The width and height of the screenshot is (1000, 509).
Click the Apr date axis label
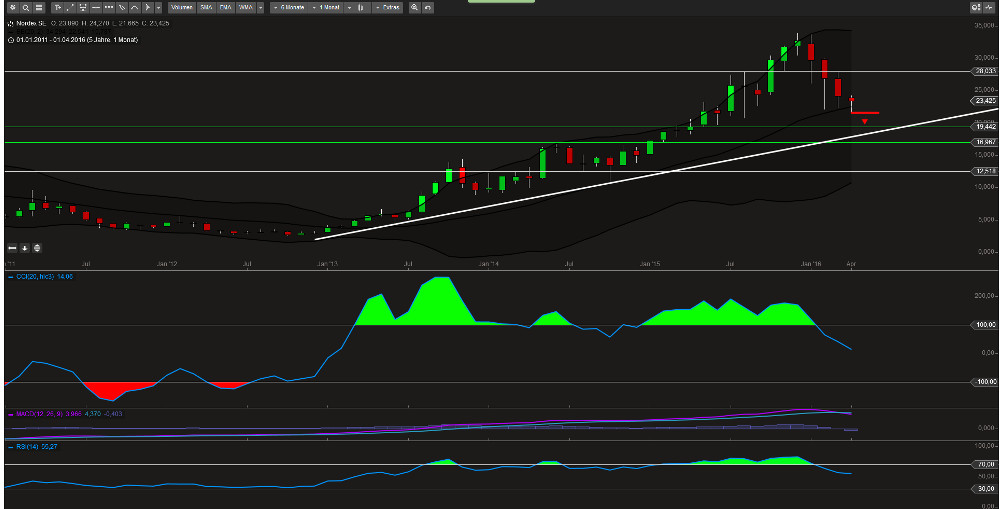coord(850,263)
